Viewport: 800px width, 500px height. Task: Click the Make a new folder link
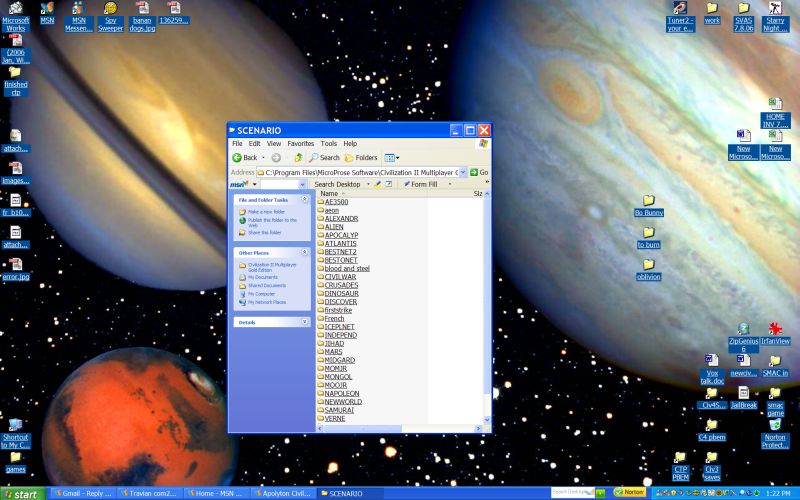click(265, 212)
